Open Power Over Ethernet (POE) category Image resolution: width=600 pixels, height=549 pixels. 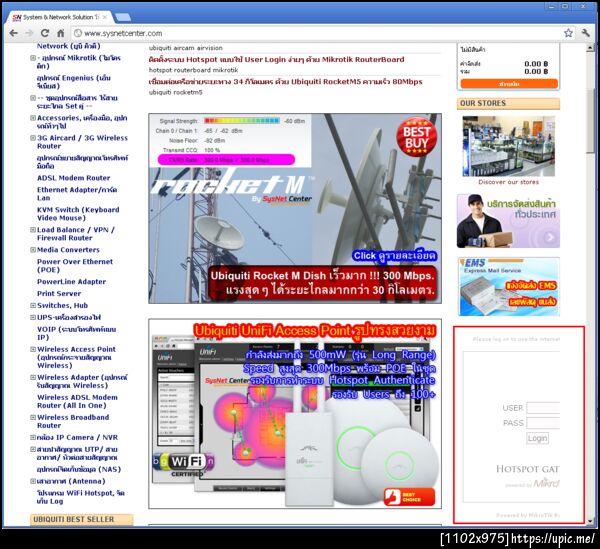coord(75,266)
